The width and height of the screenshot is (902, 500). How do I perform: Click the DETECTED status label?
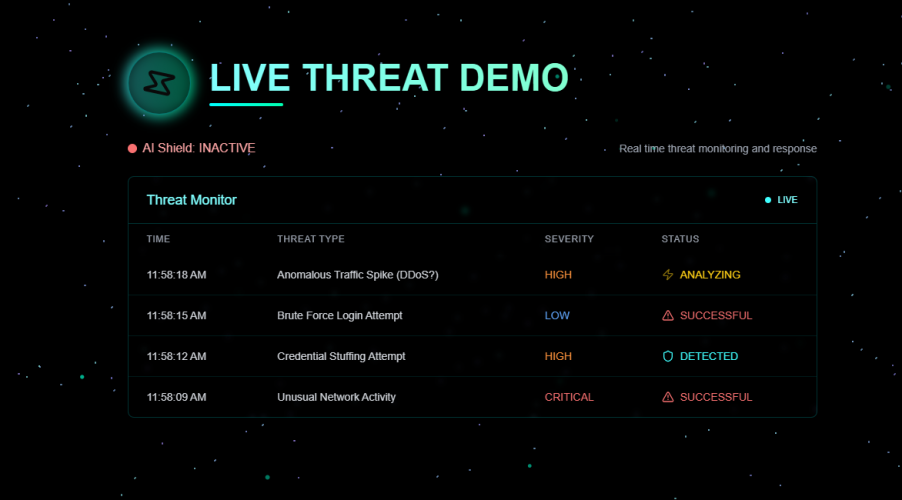(709, 356)
